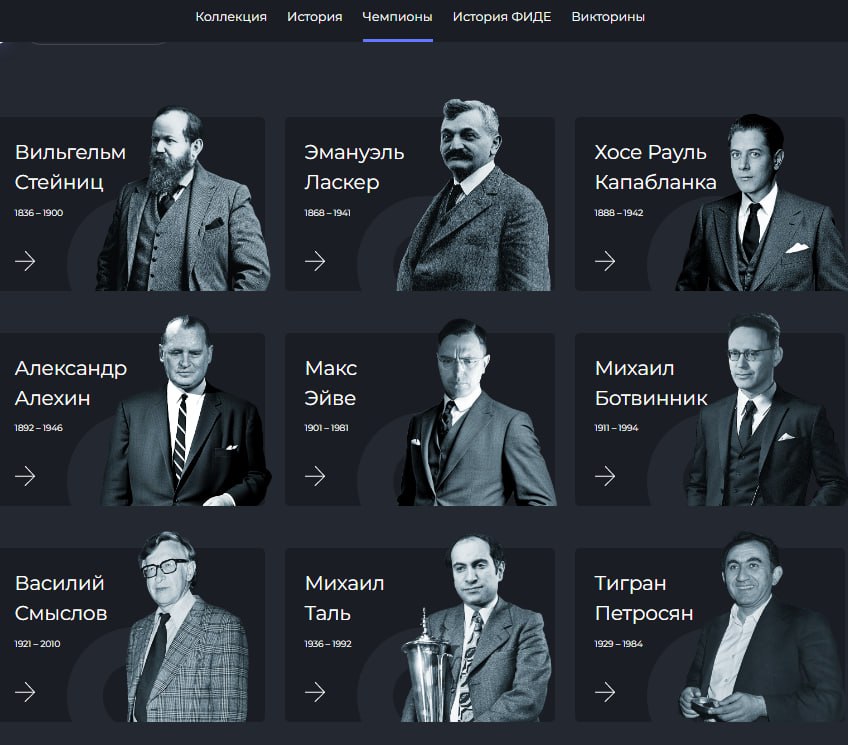
Task: Switch to the Коллекция tab
Action: point(231,17)
